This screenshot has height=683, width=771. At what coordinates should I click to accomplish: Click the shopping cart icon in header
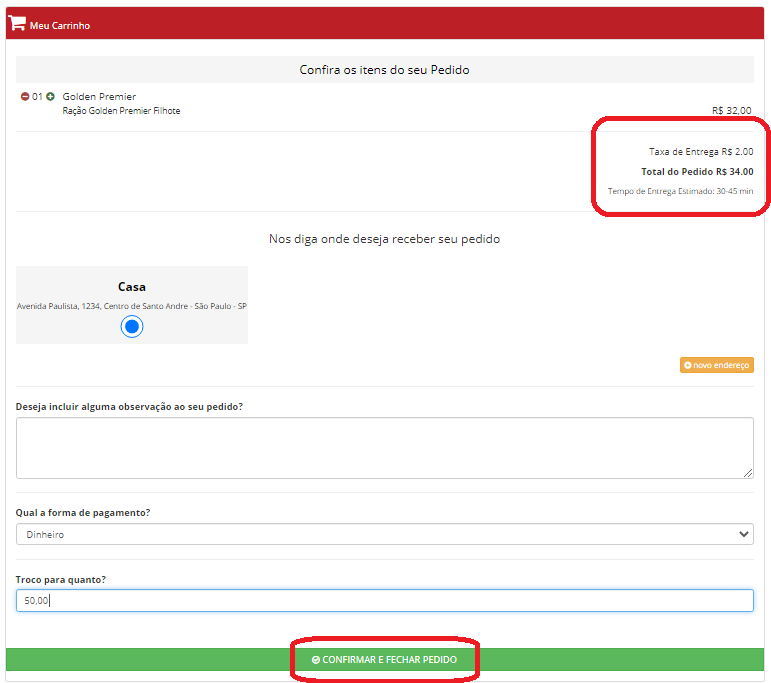point(17,24)
